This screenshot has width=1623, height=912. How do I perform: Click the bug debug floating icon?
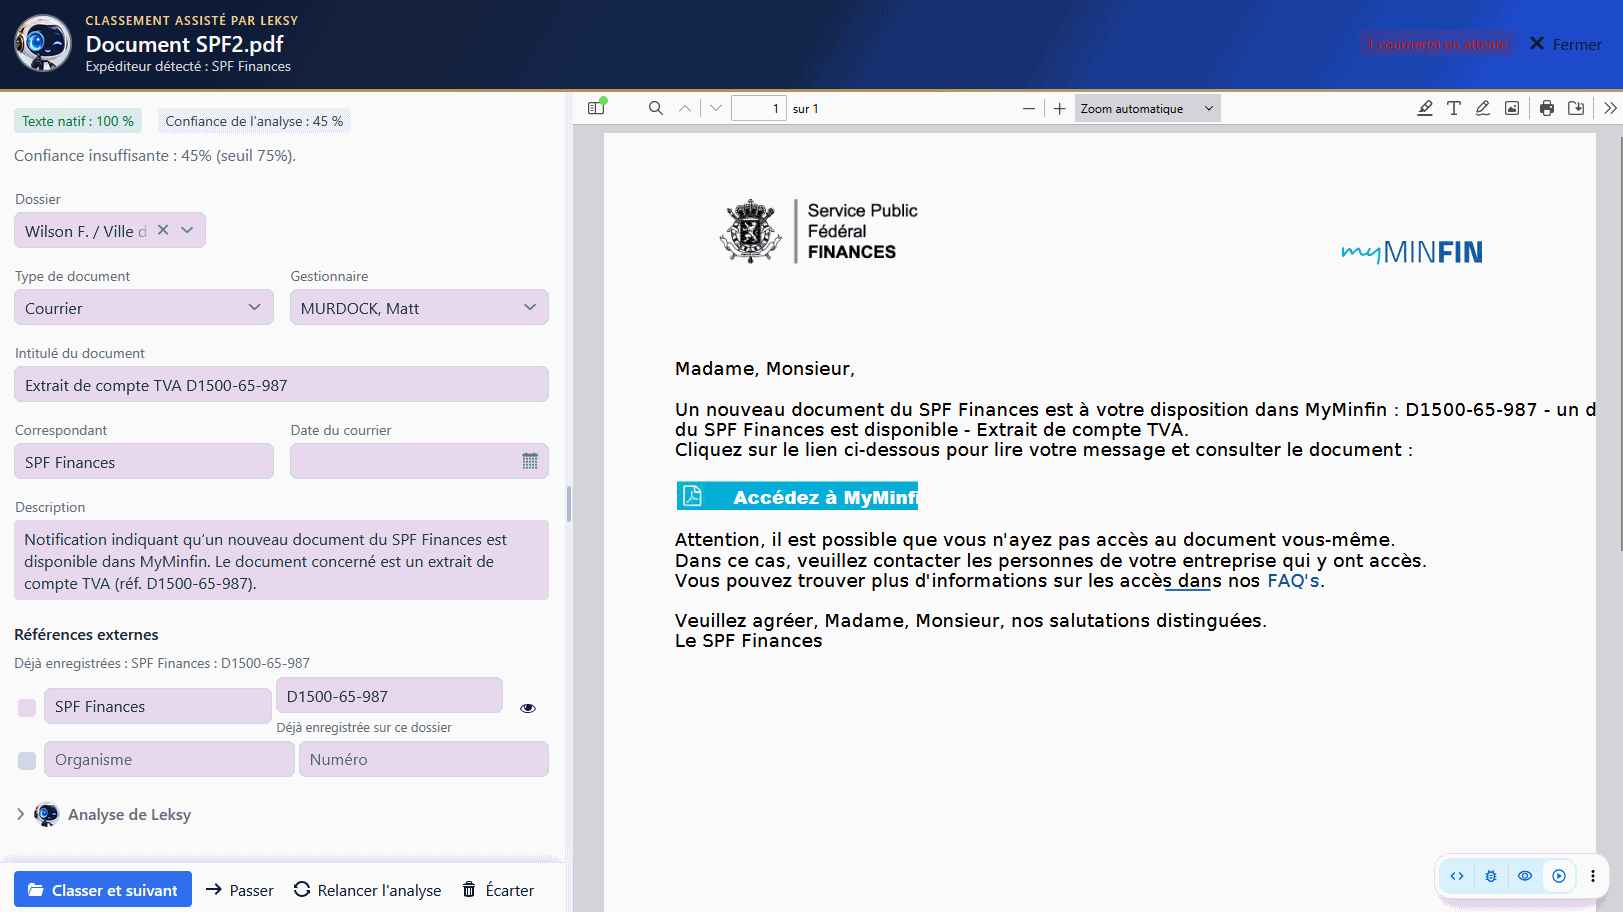pos(1491,876)
